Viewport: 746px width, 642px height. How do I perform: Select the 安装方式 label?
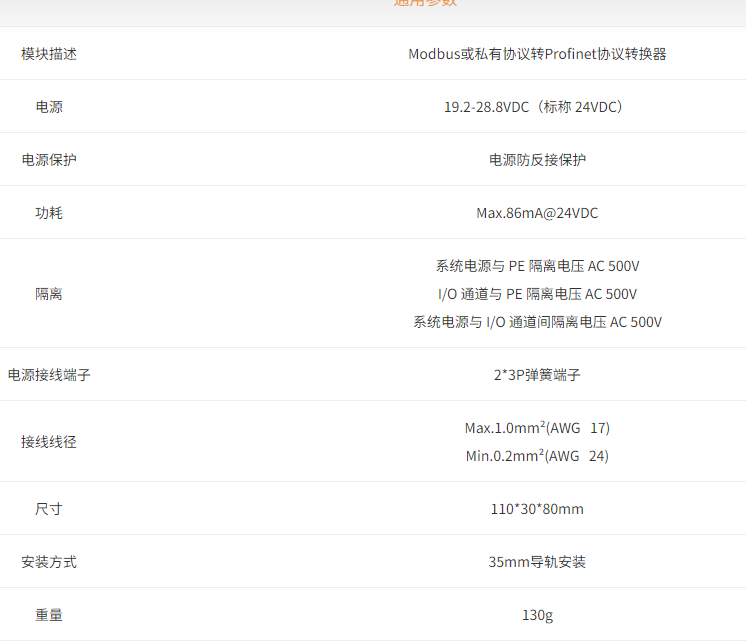49,562
